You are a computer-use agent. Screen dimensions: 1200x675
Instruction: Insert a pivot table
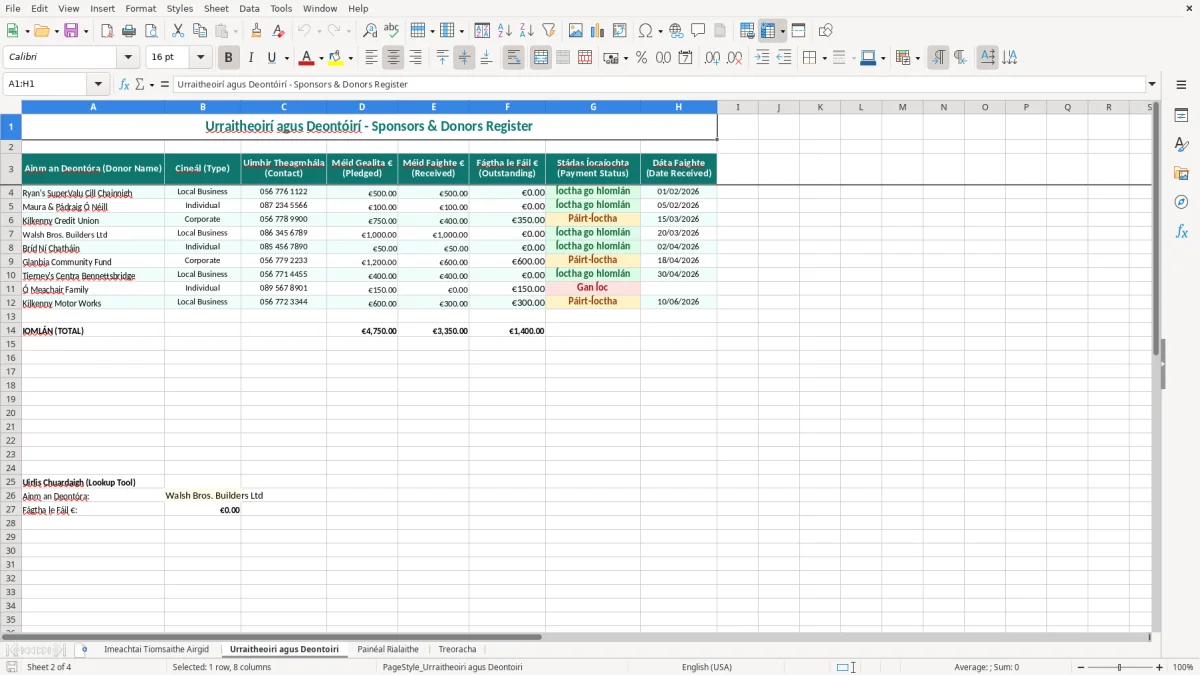click(620, 31)
